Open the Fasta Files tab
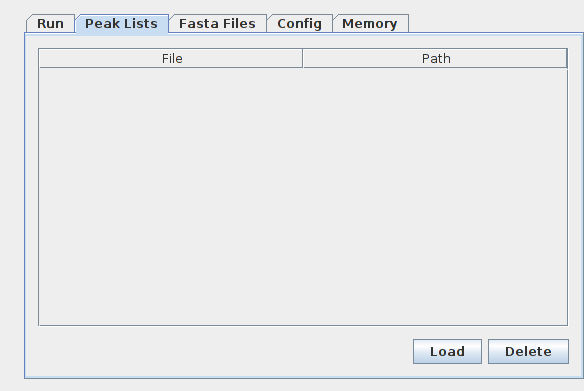Viewport: 584px width, 391px height. tap(218, 23)
